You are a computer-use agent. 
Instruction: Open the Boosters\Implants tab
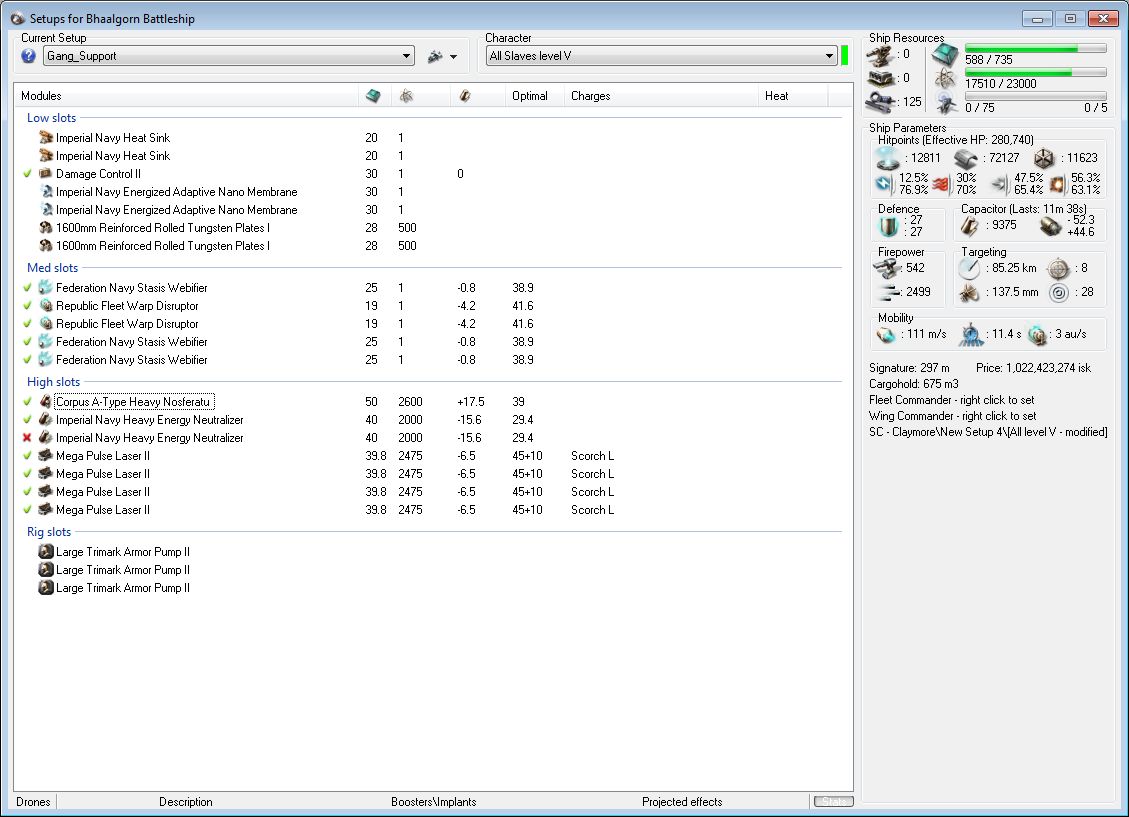click(433, 802)
